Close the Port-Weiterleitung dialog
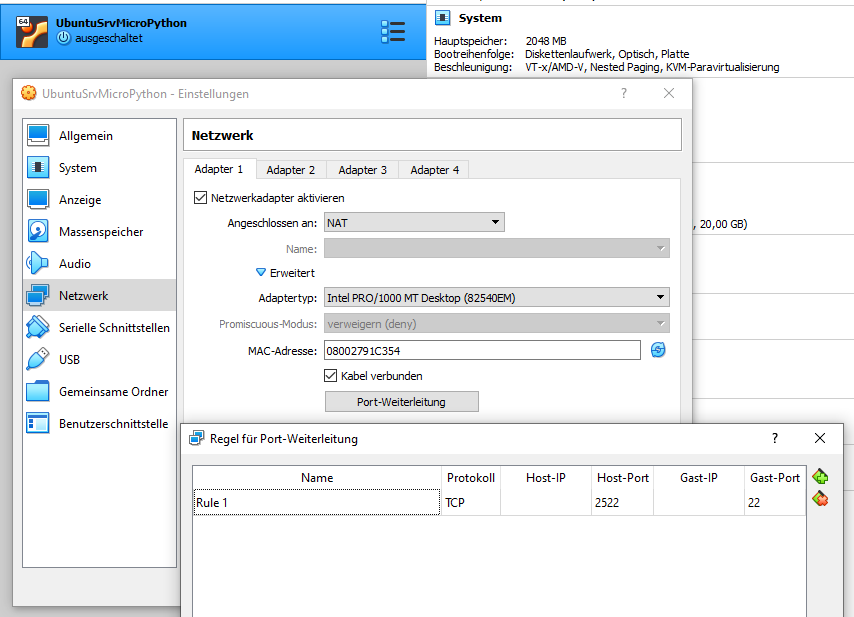Image resolution: width=854 pixels, height=617 pixels. point(820,438)
